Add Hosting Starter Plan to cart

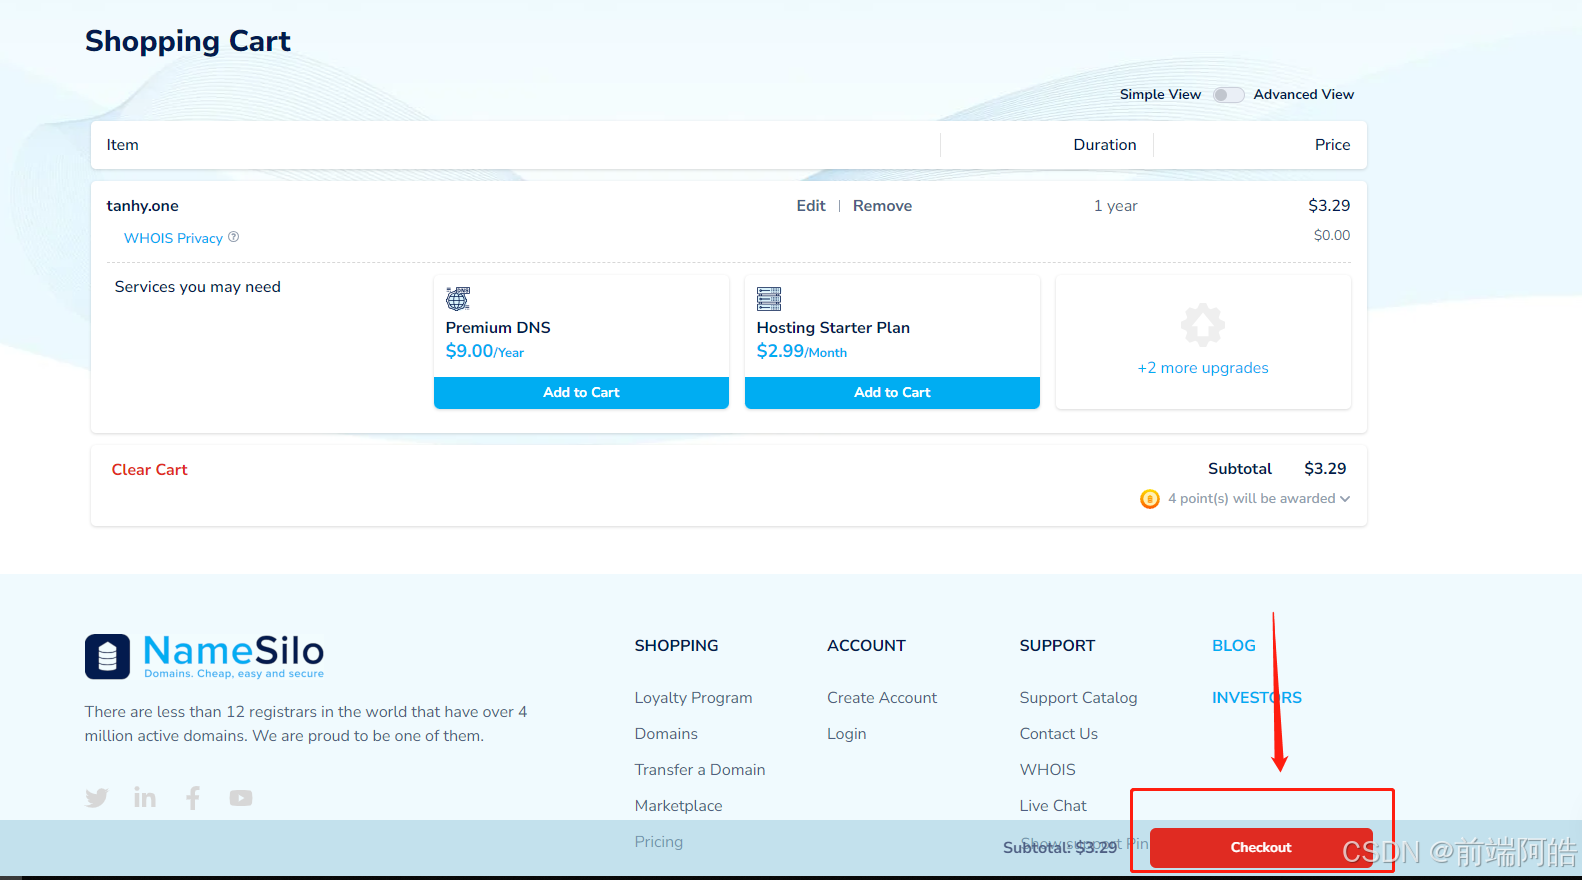(892, 392)
